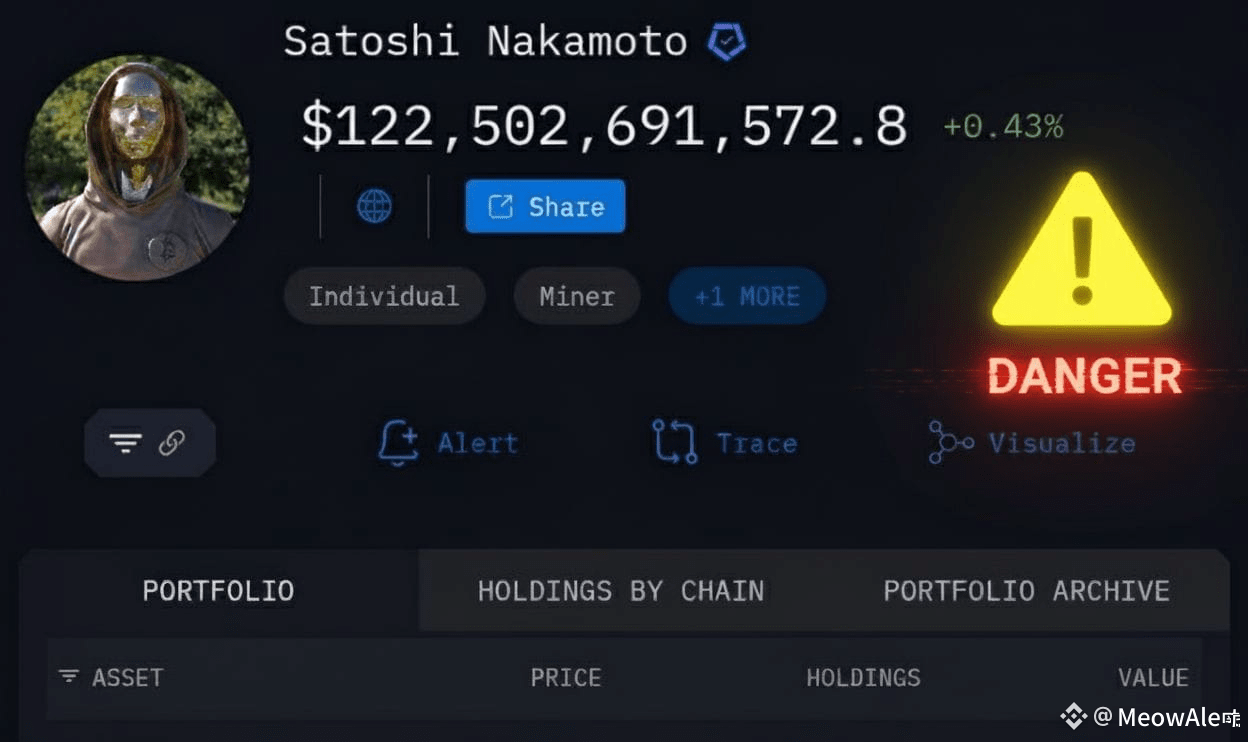Click the Trace arrows icon
The width and height of the screenshot is (1248, 742).
(x=674, y=442)
